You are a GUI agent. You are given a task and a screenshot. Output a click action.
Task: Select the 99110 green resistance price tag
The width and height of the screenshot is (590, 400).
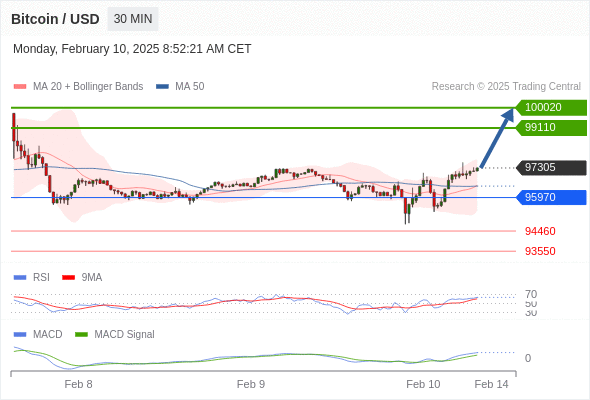551,128
